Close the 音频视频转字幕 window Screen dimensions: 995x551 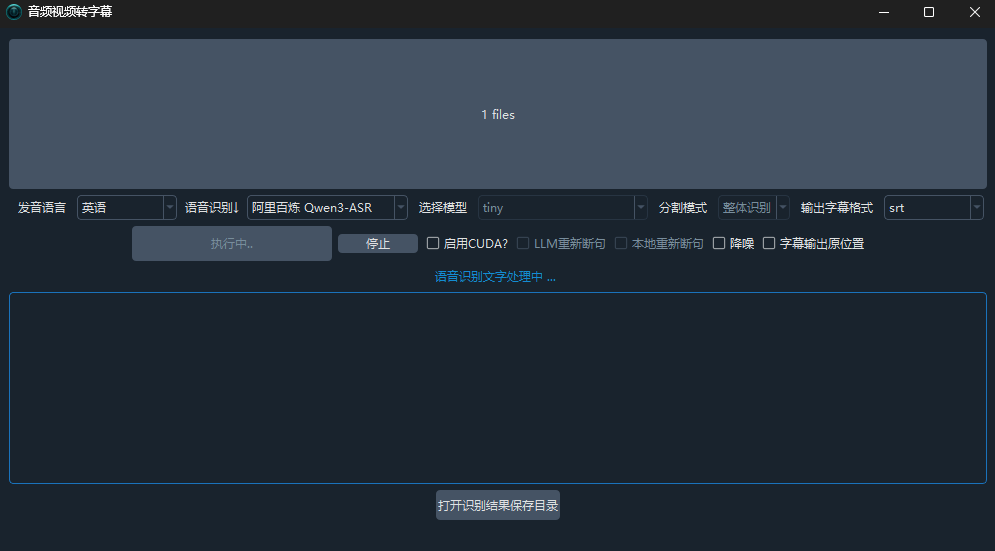(x=975, y=12)
